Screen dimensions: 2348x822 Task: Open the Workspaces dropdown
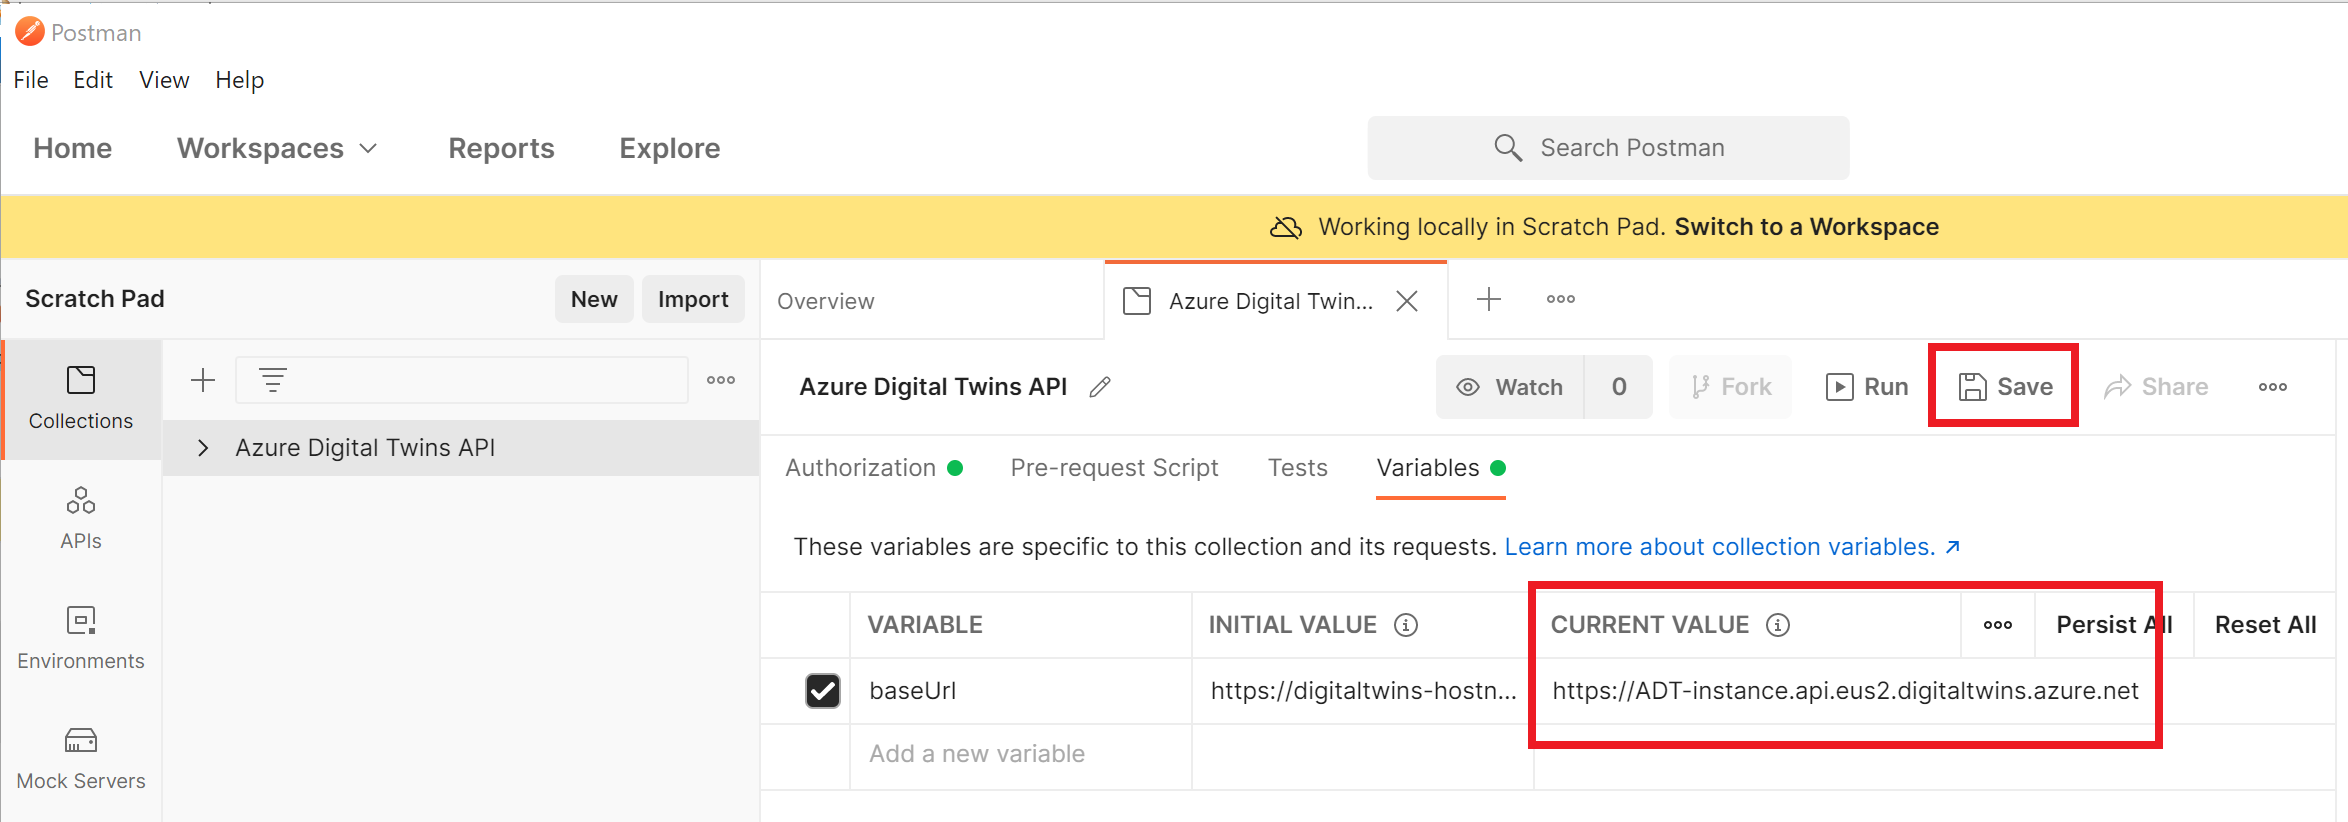278,148
